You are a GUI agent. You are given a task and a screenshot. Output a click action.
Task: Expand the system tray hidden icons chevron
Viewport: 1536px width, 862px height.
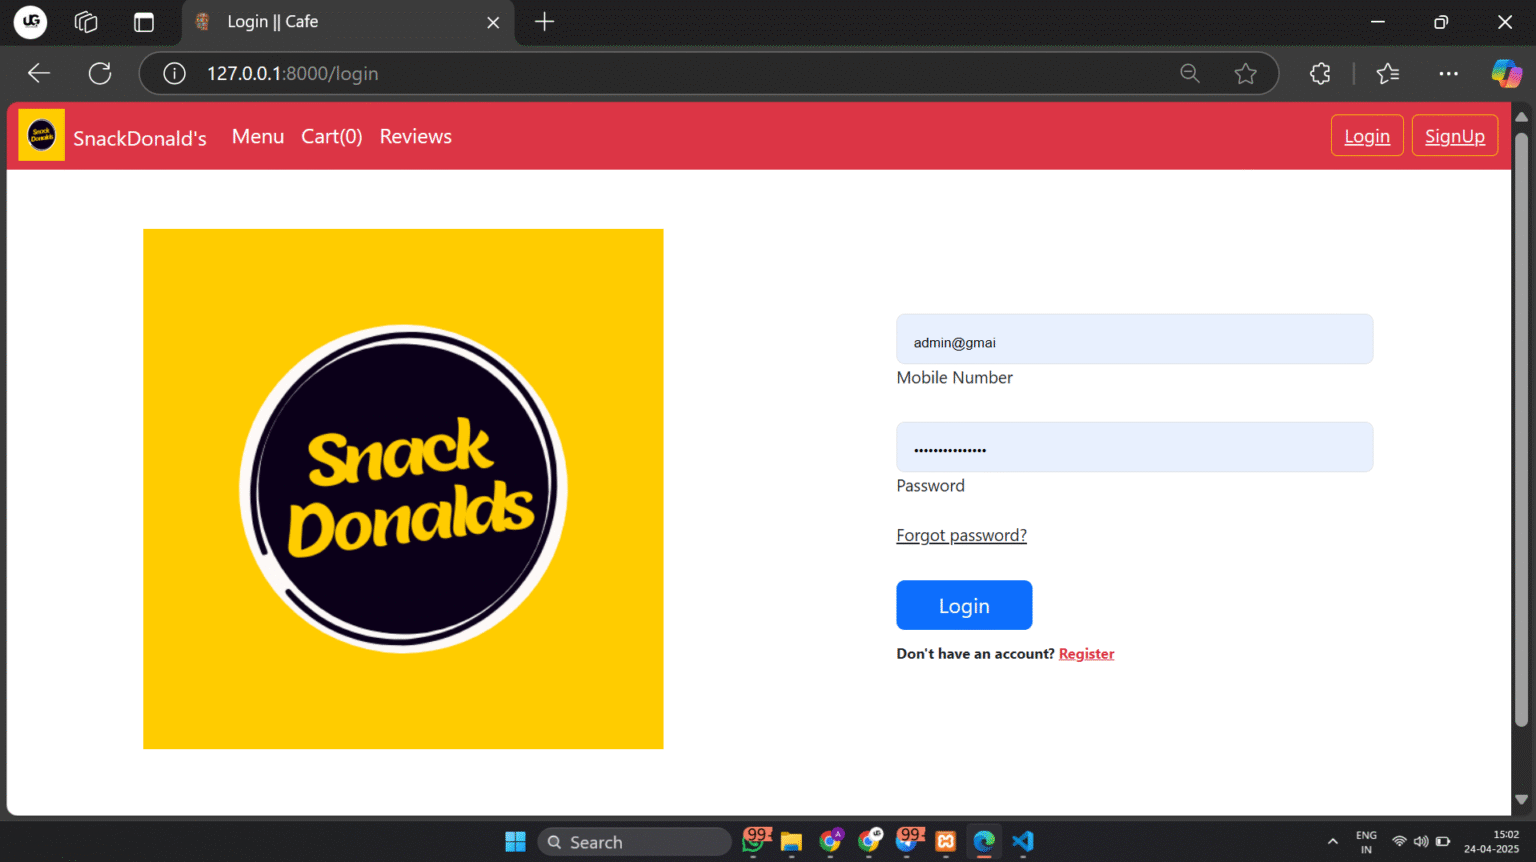[1333, 841]
